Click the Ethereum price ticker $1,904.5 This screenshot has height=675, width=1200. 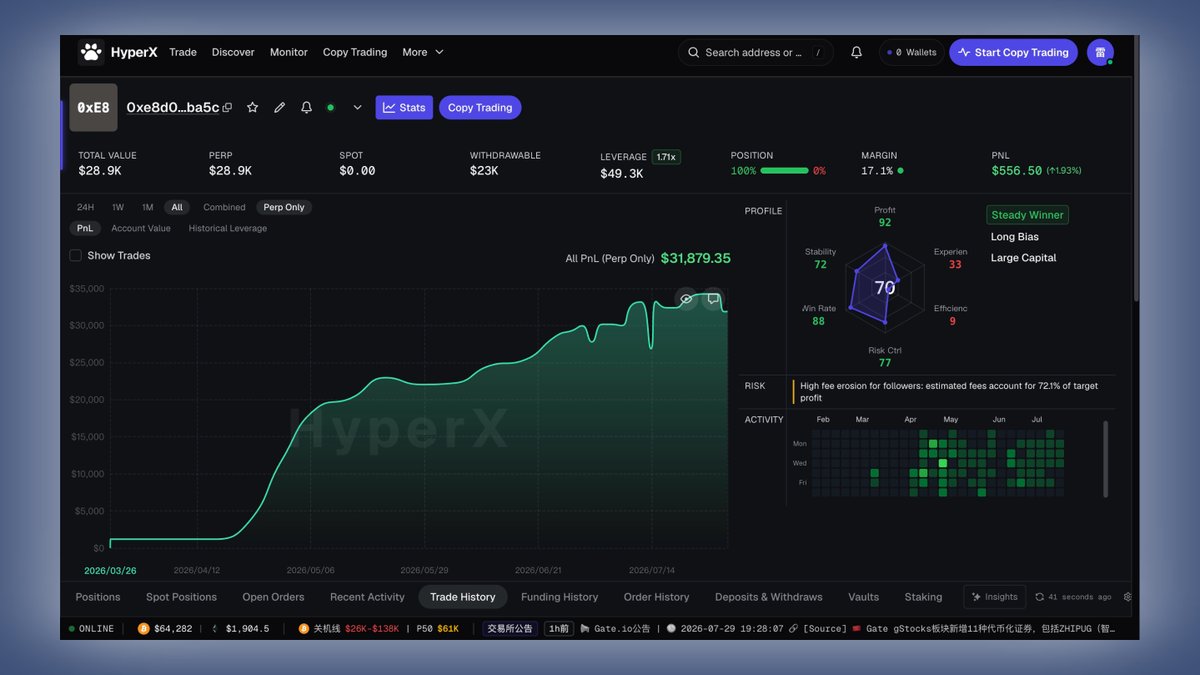click(x=240, y=629)
